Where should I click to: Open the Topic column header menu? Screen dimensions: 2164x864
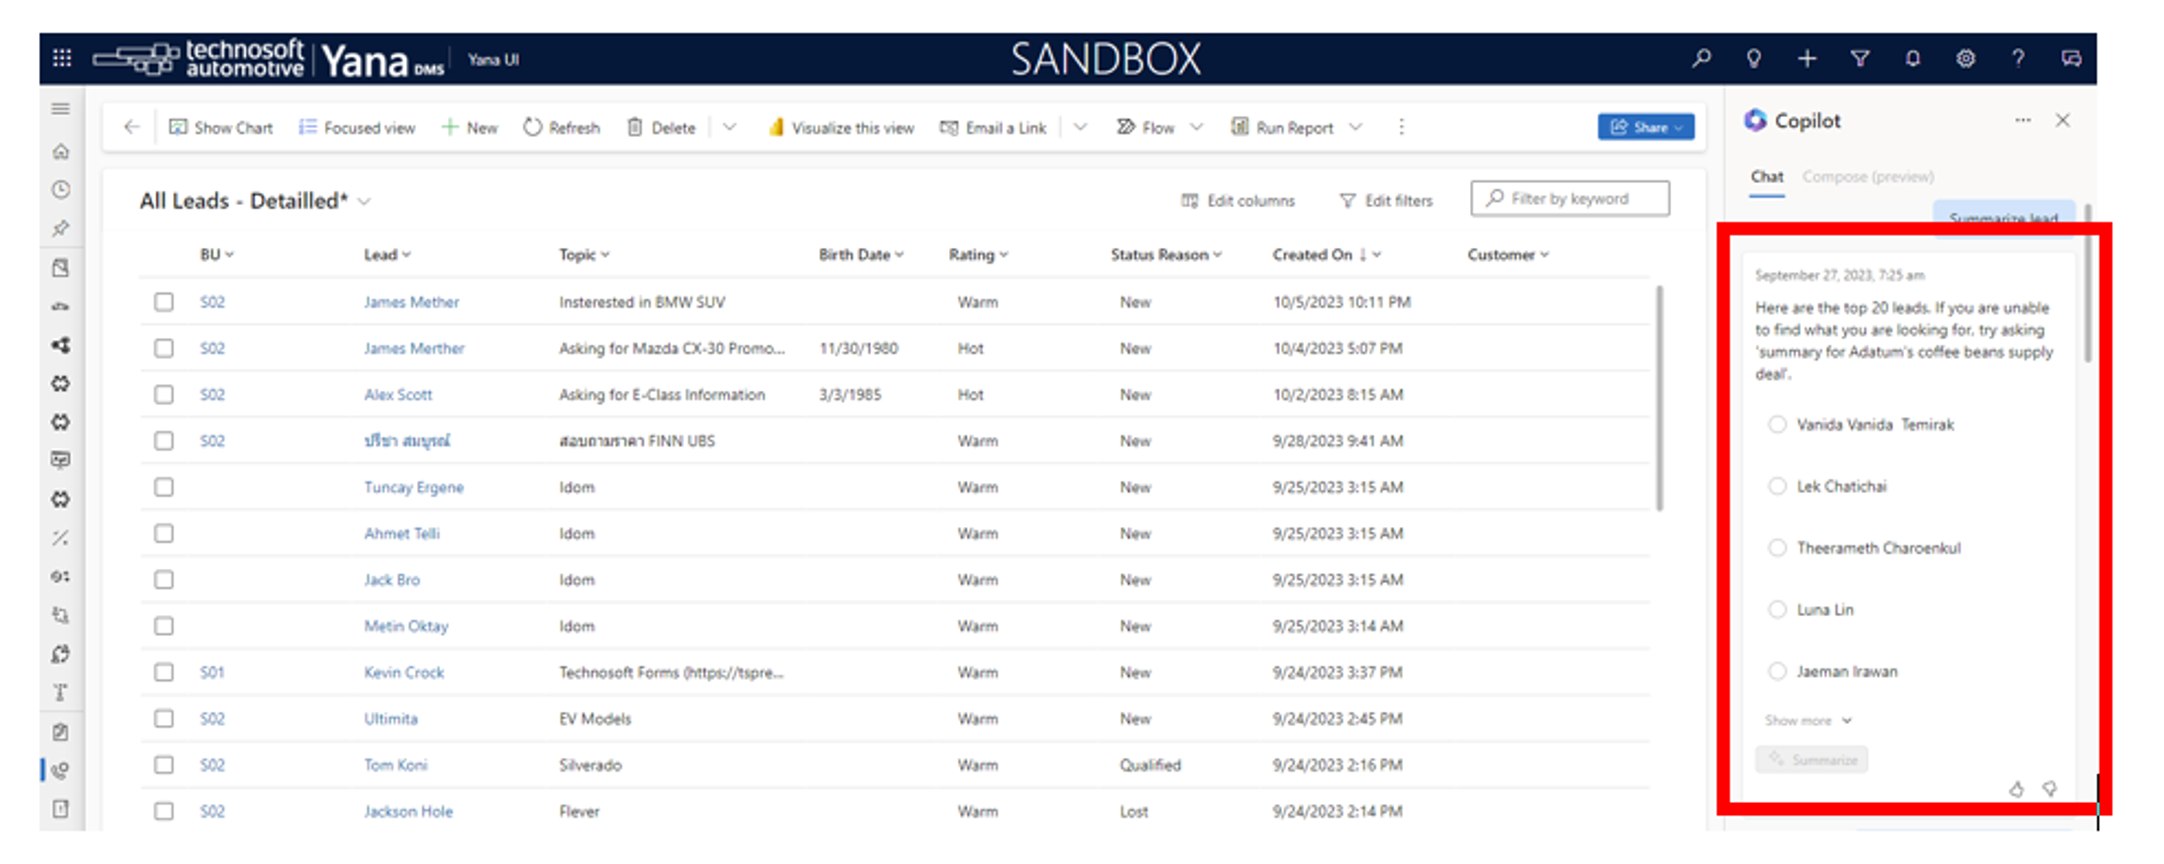click(x=584, y=254)
